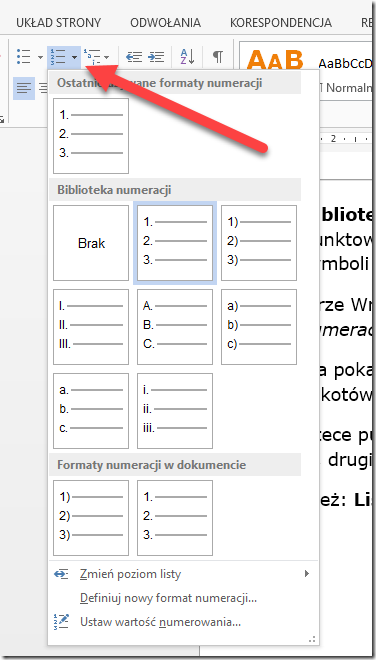Expand the Zmień poziom listy arrow

click(x=307, y=573)
